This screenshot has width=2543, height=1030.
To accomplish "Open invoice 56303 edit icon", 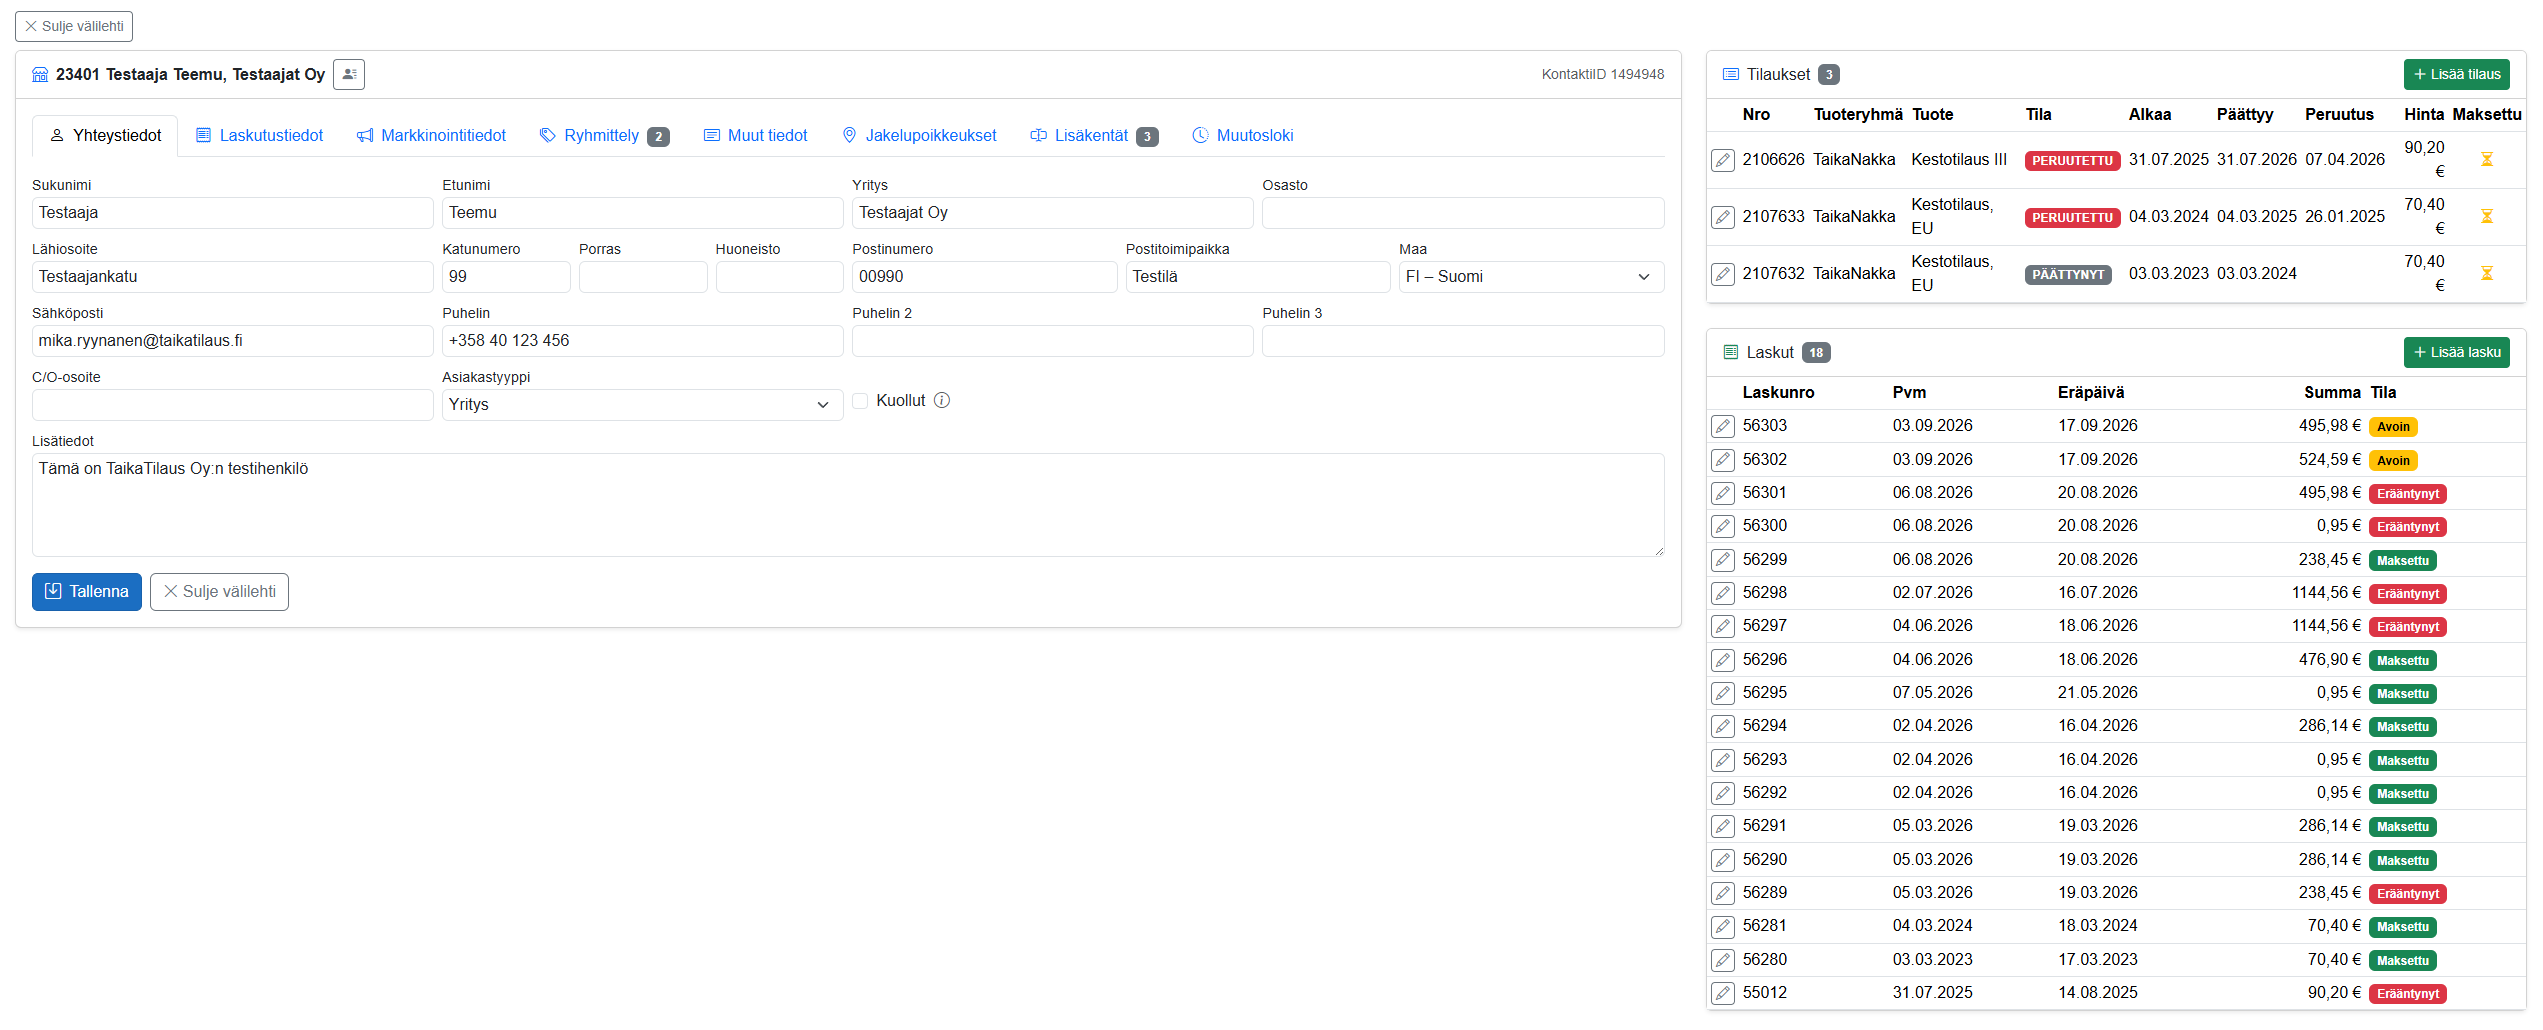I will [x=1722, y=426].
